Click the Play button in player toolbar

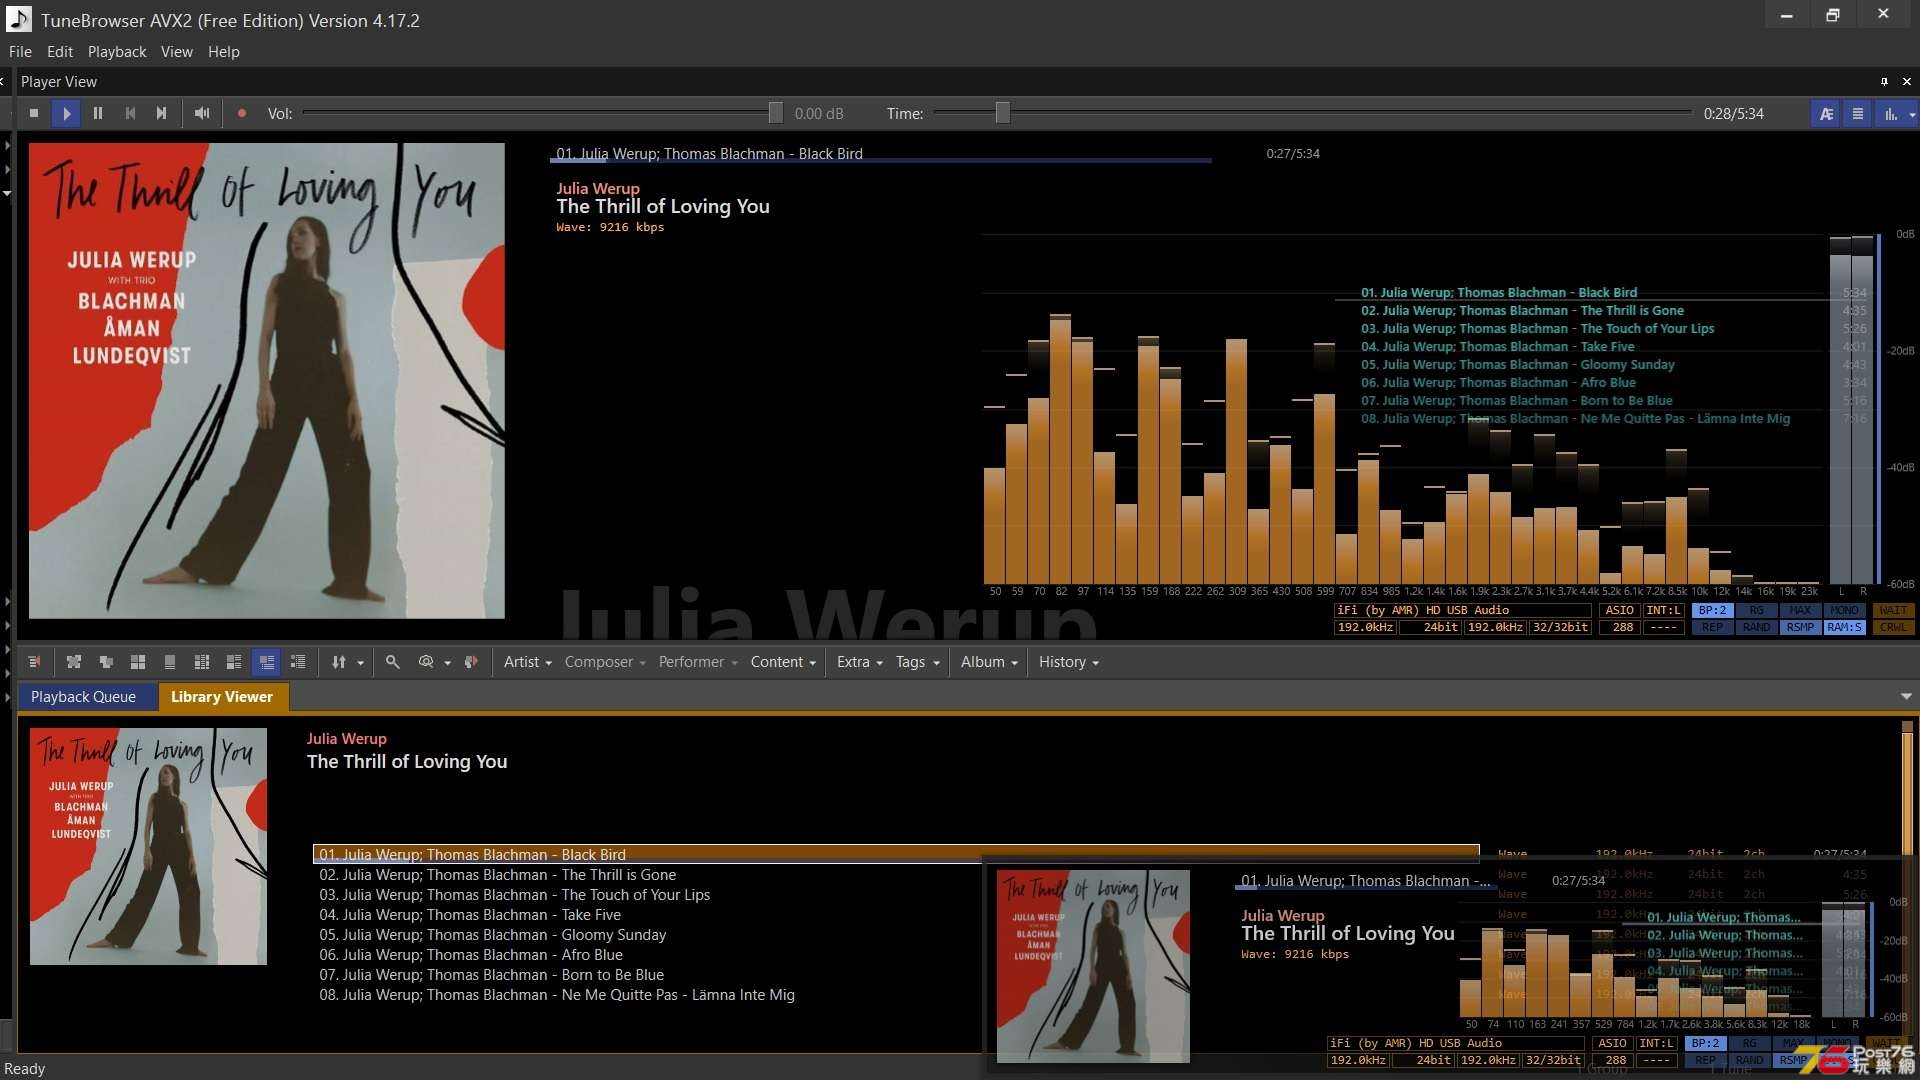[x=66, y=113]
